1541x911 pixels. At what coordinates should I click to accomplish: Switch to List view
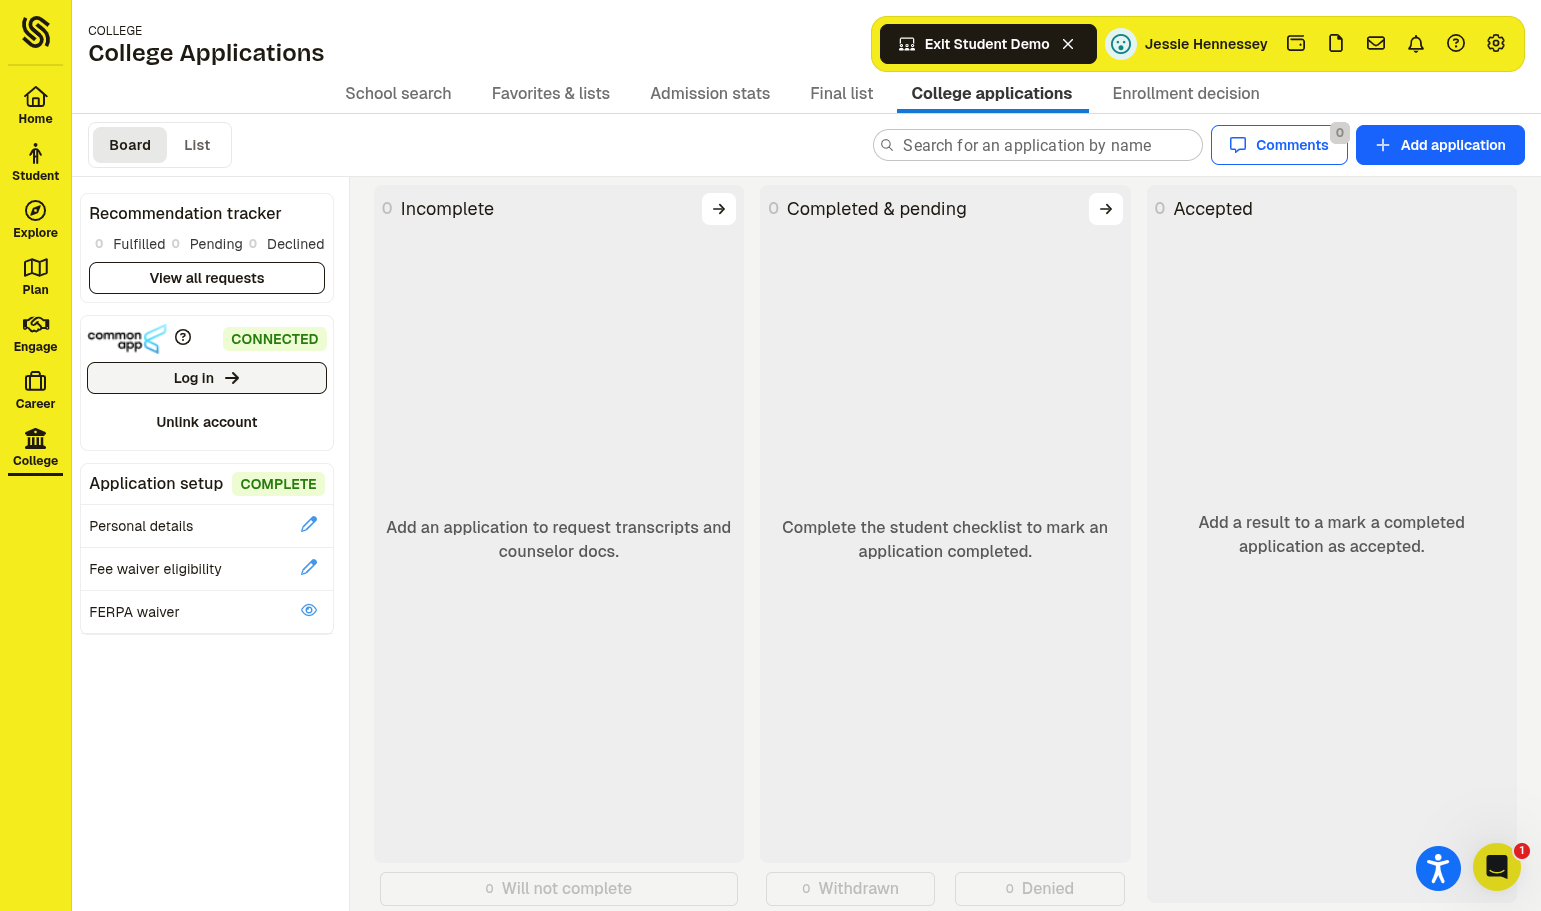(197, 145)
